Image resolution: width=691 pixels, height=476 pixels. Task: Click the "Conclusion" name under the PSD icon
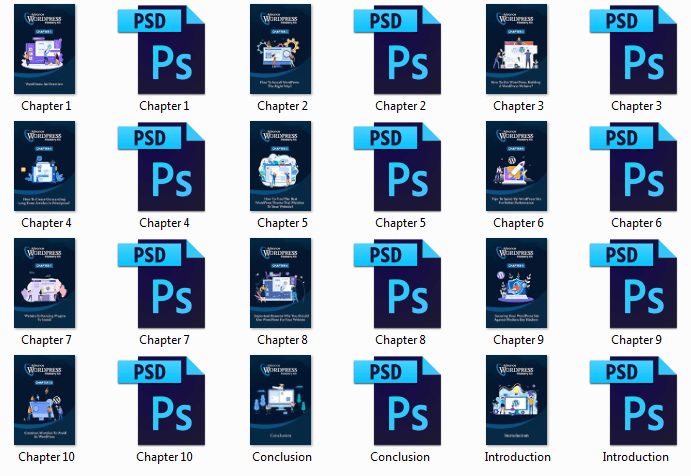click(400, 457)
